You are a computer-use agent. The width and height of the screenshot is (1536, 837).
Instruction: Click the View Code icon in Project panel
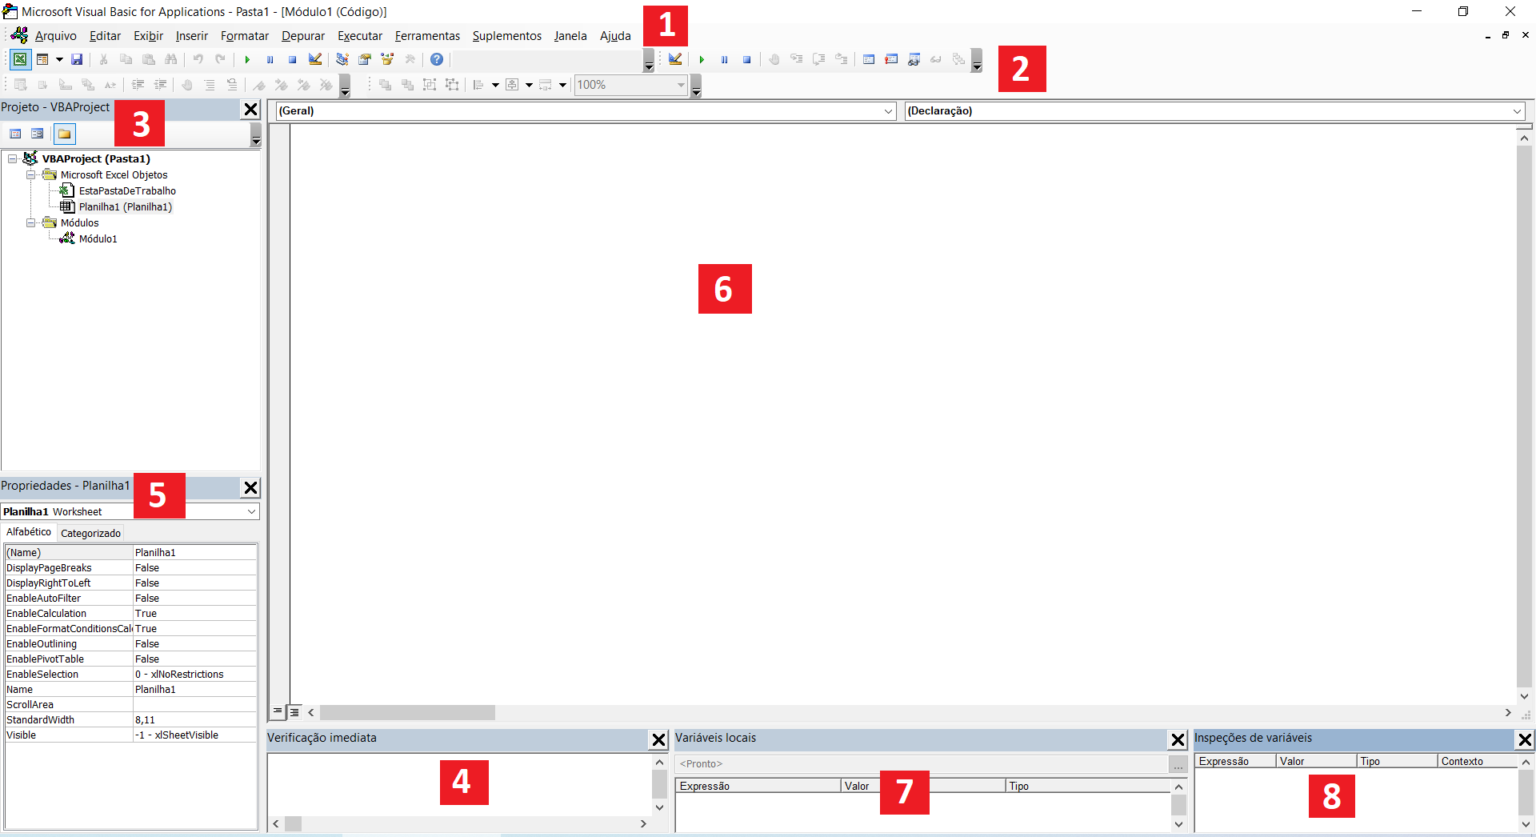pos(15,134)
